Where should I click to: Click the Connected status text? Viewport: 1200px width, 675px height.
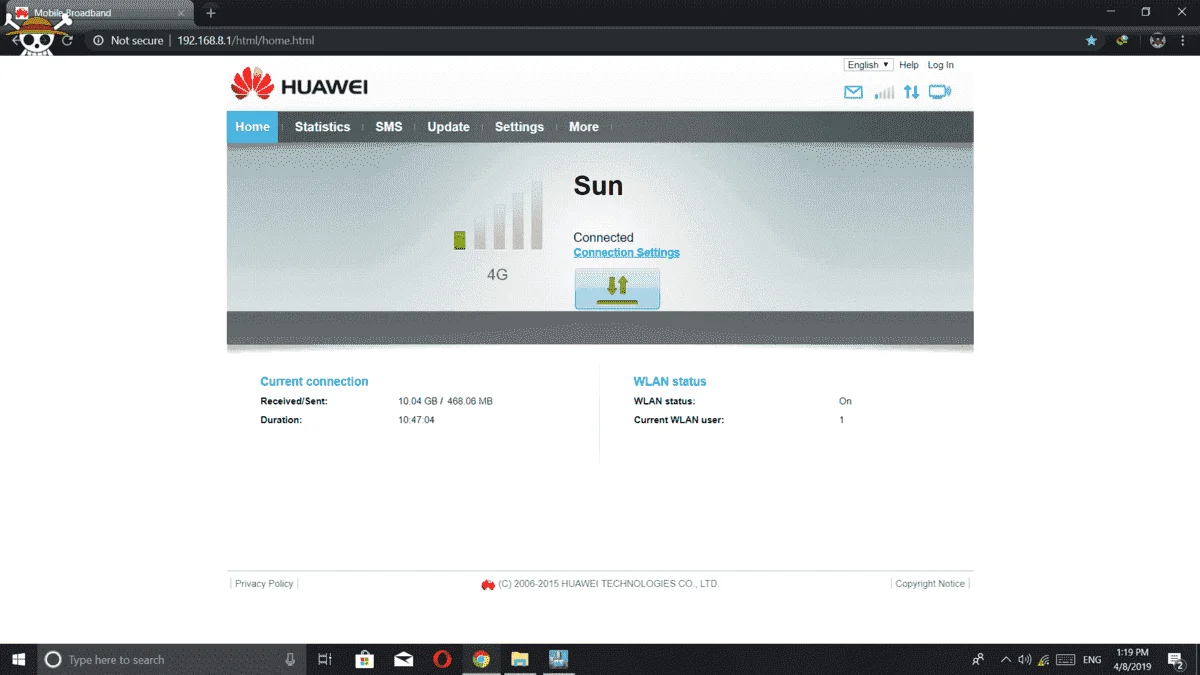(603, 238)
